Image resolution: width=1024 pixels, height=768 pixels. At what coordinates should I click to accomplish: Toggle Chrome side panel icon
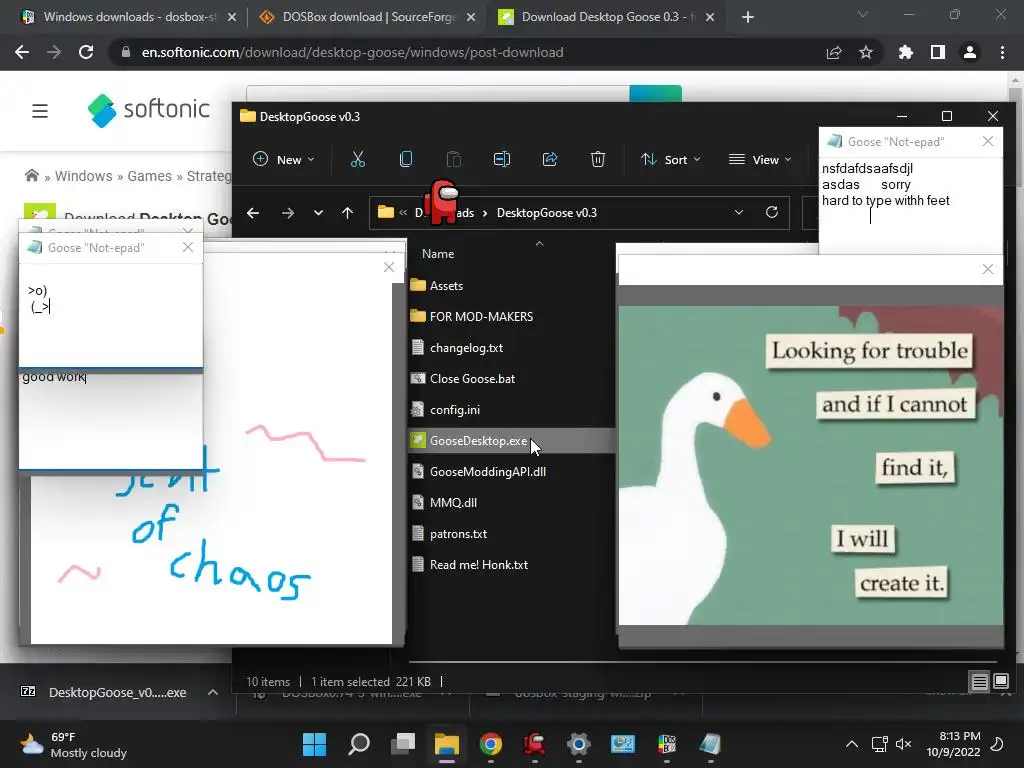938,52
